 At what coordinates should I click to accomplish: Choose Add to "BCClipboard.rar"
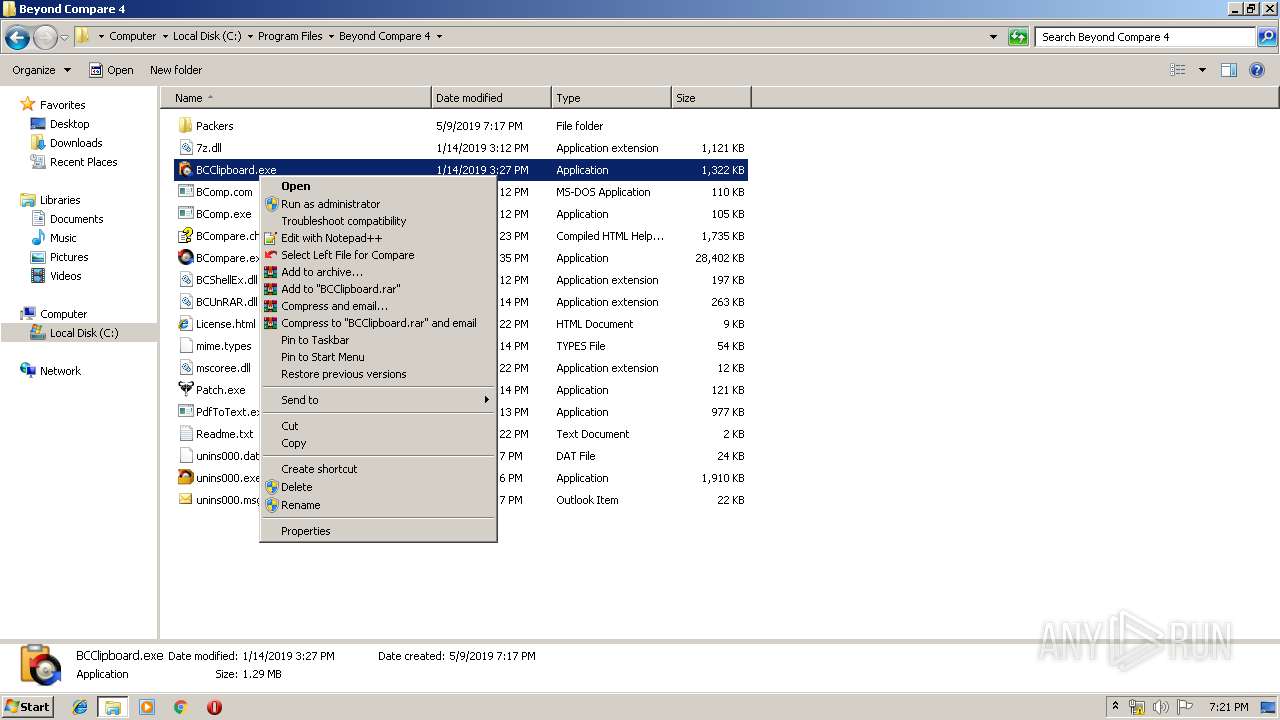(378, 289)
